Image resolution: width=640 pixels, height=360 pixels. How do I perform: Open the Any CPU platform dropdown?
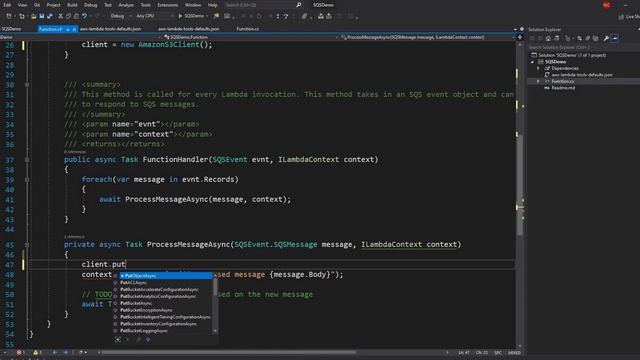(154, 16)
